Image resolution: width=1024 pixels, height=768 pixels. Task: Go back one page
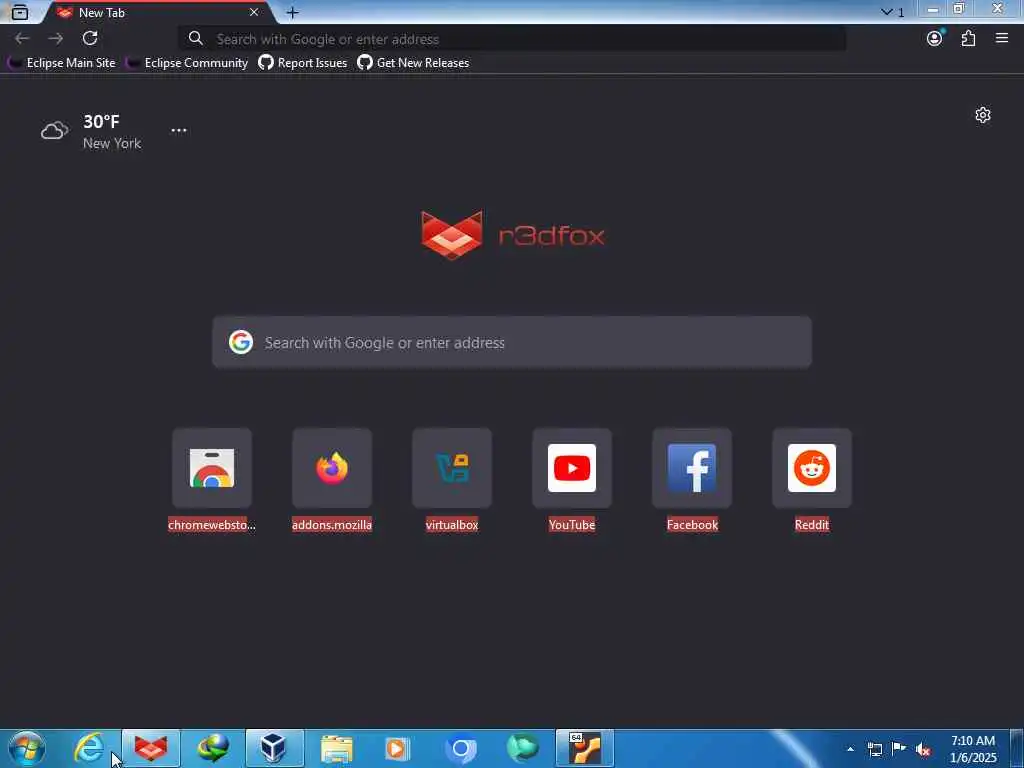point(22,39)
